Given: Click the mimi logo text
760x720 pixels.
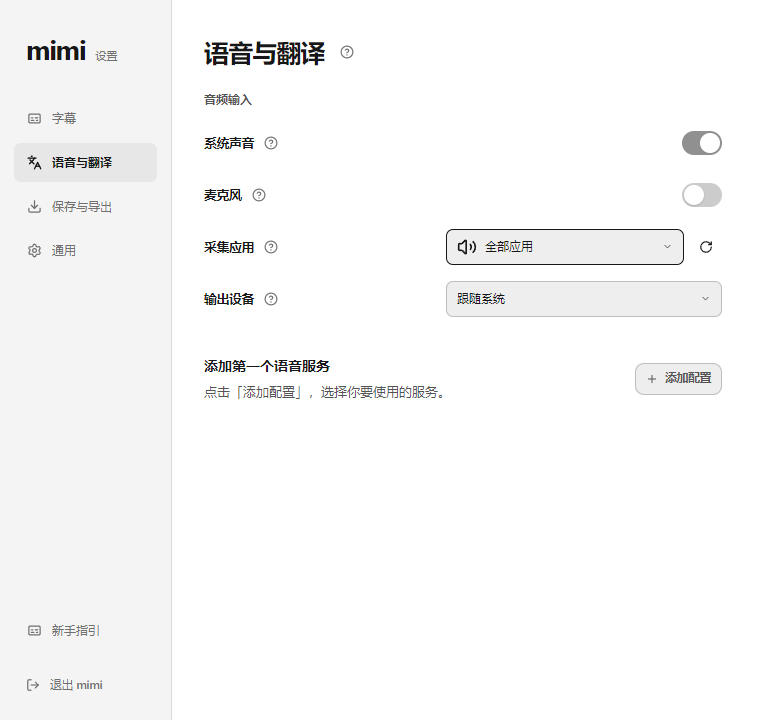Looking at the screenshot, I should (56, 51).
